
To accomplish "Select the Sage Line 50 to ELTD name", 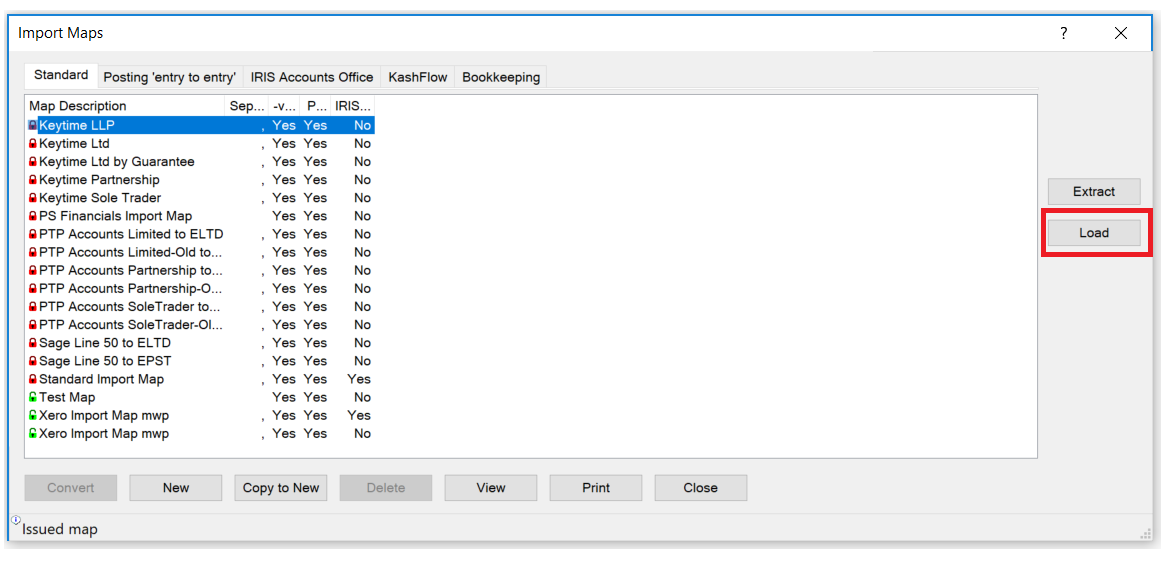I will point(105,343).
